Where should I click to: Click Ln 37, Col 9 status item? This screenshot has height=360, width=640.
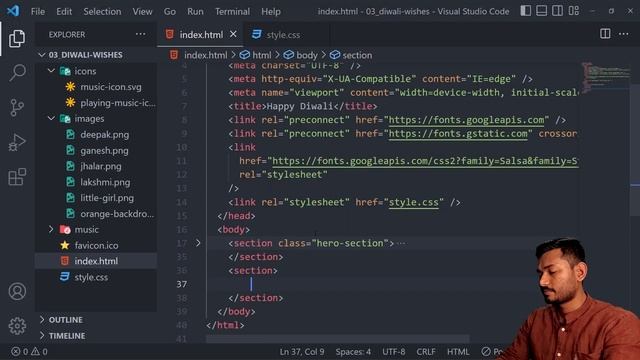(302, 351)
